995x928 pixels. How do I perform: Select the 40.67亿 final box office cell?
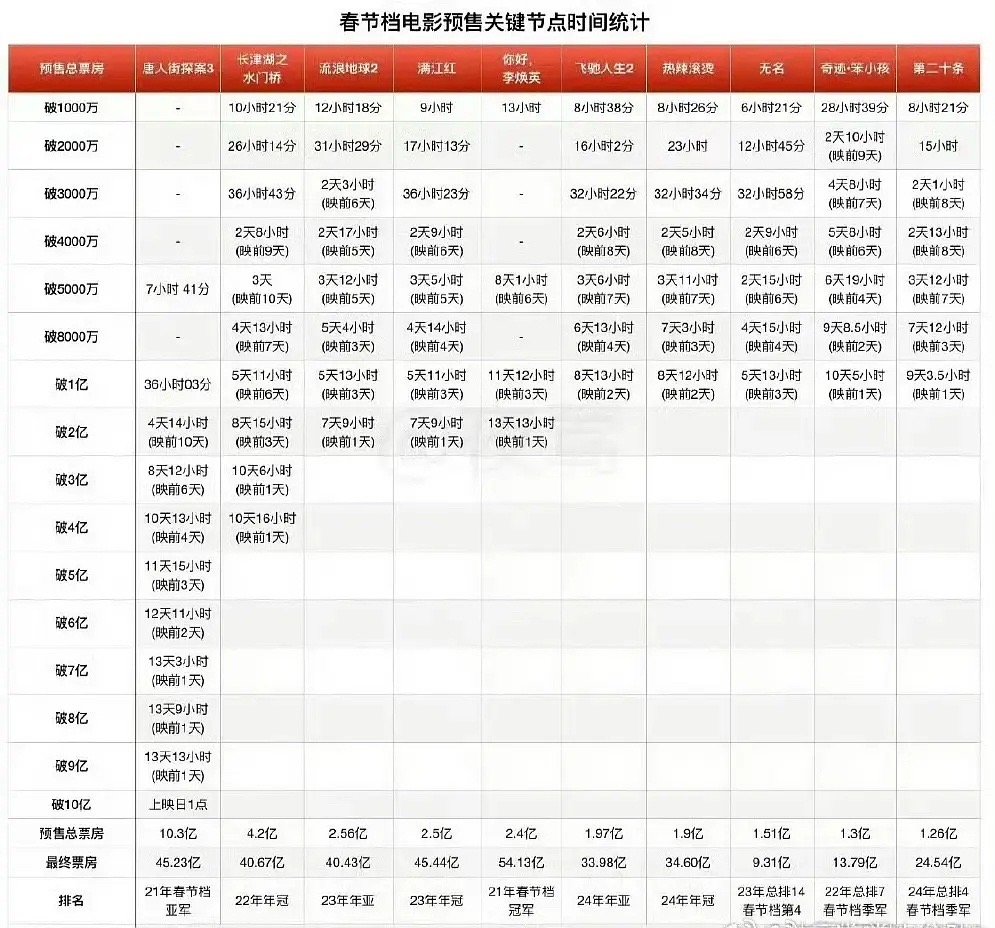tap(262, 863)
